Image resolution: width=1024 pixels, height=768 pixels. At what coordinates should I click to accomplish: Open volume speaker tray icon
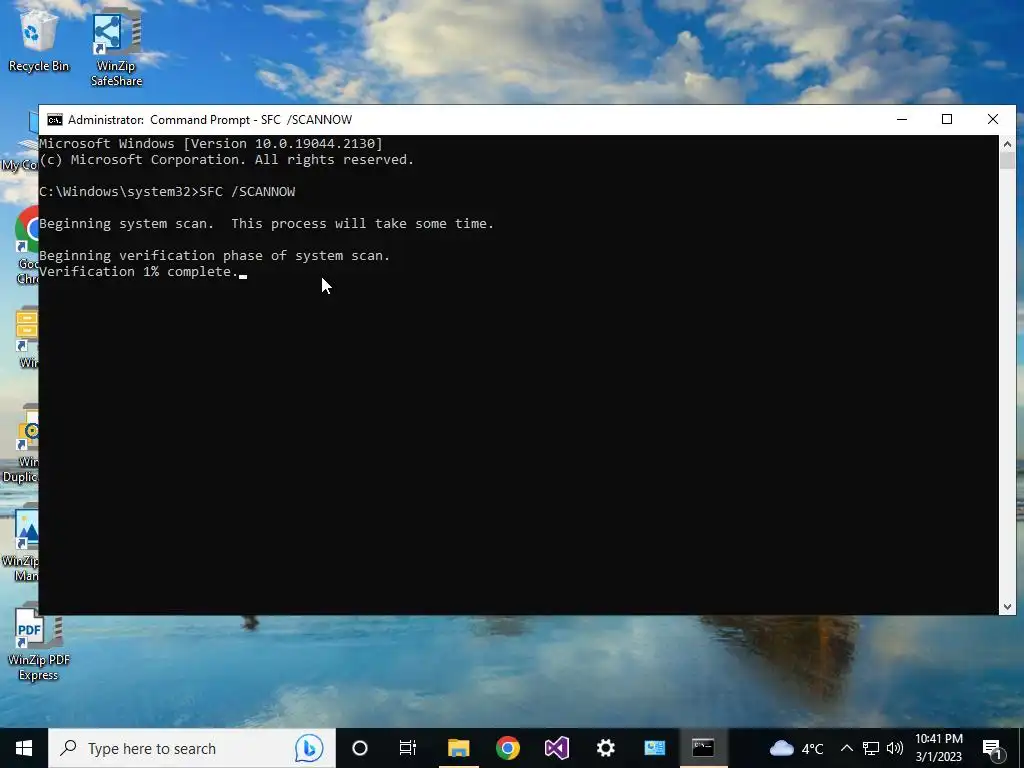coord(895,748)
